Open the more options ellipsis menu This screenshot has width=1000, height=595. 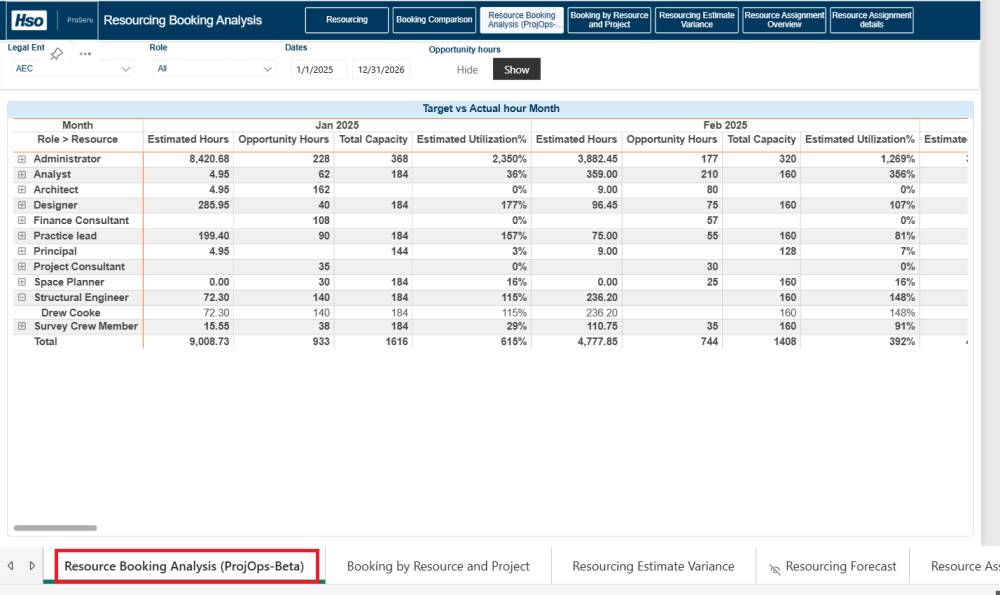point(85,54)
